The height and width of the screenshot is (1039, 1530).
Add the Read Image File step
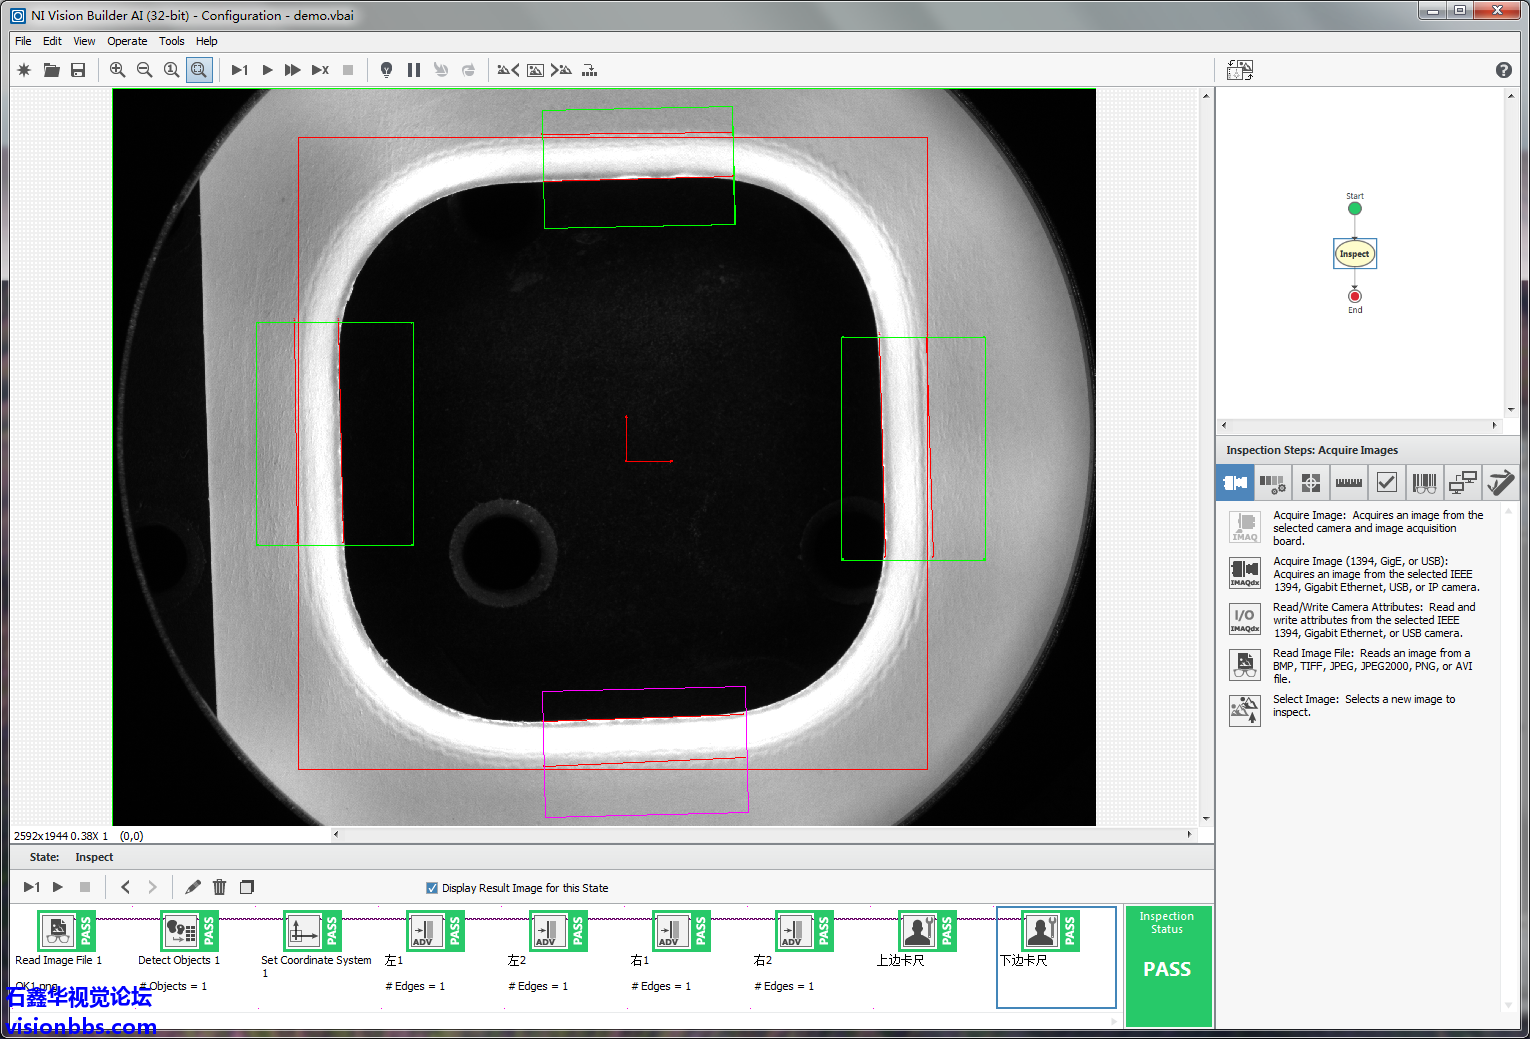point(1245,665)
